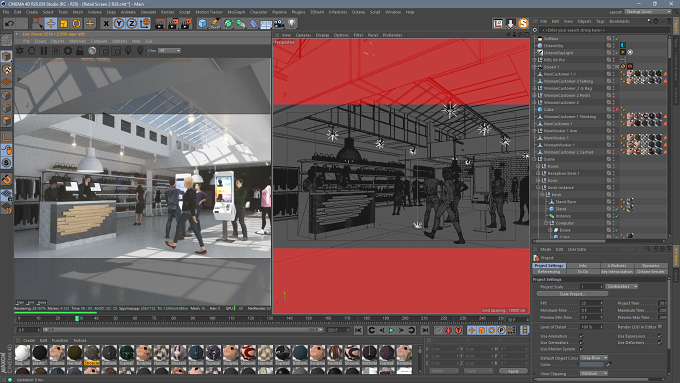Click the FPS value field

click(592, 303)
